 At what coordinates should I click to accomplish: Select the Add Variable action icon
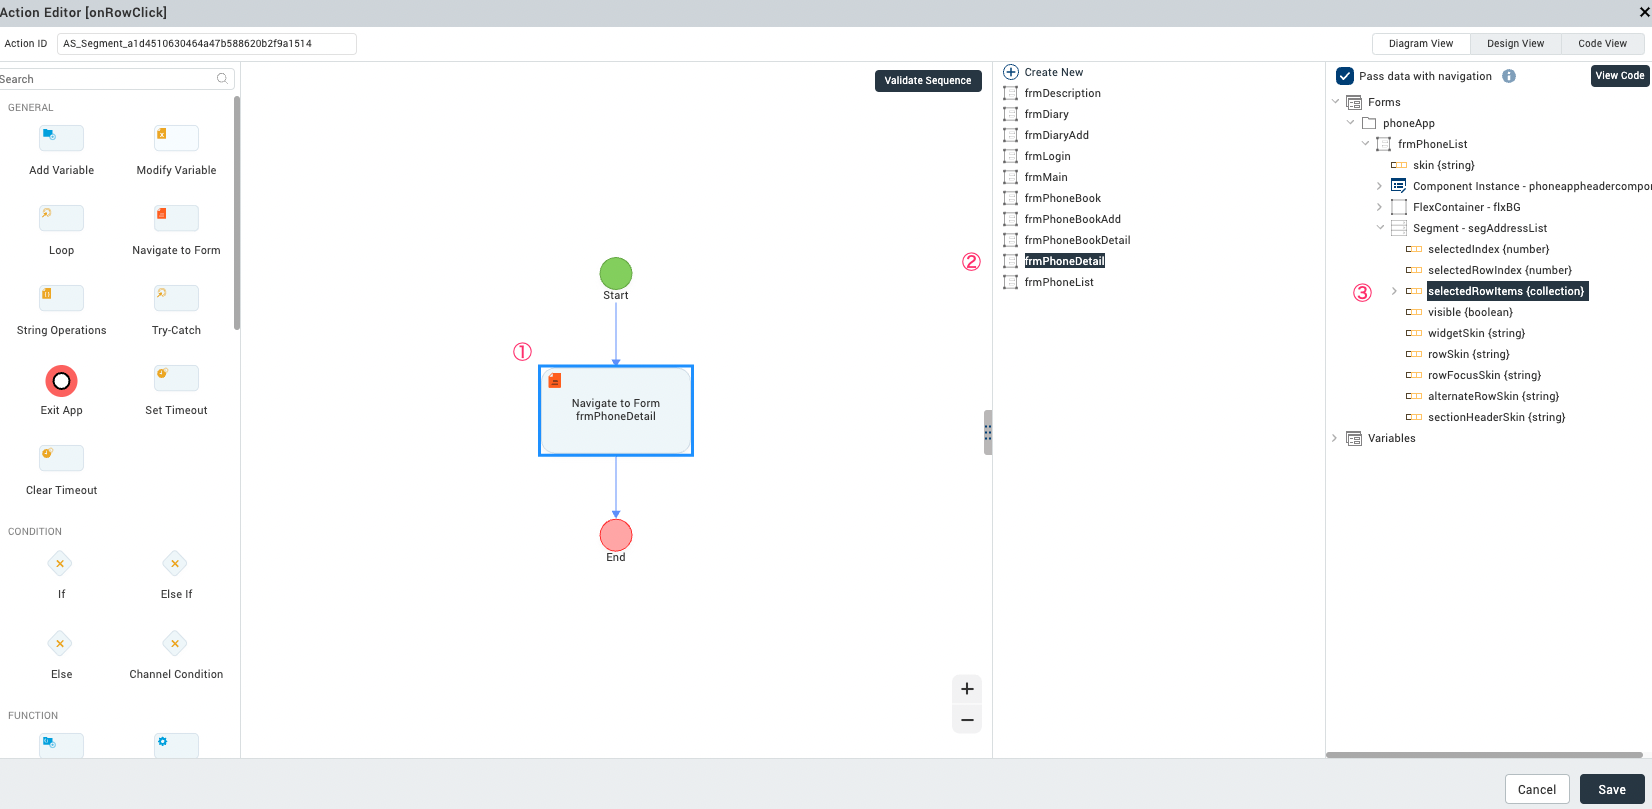[61, 139]
